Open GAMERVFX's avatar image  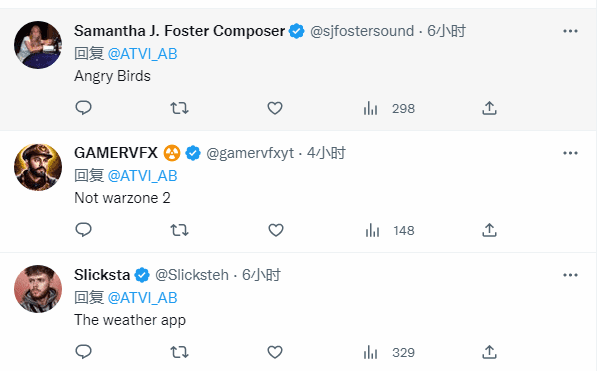point(38,167)
